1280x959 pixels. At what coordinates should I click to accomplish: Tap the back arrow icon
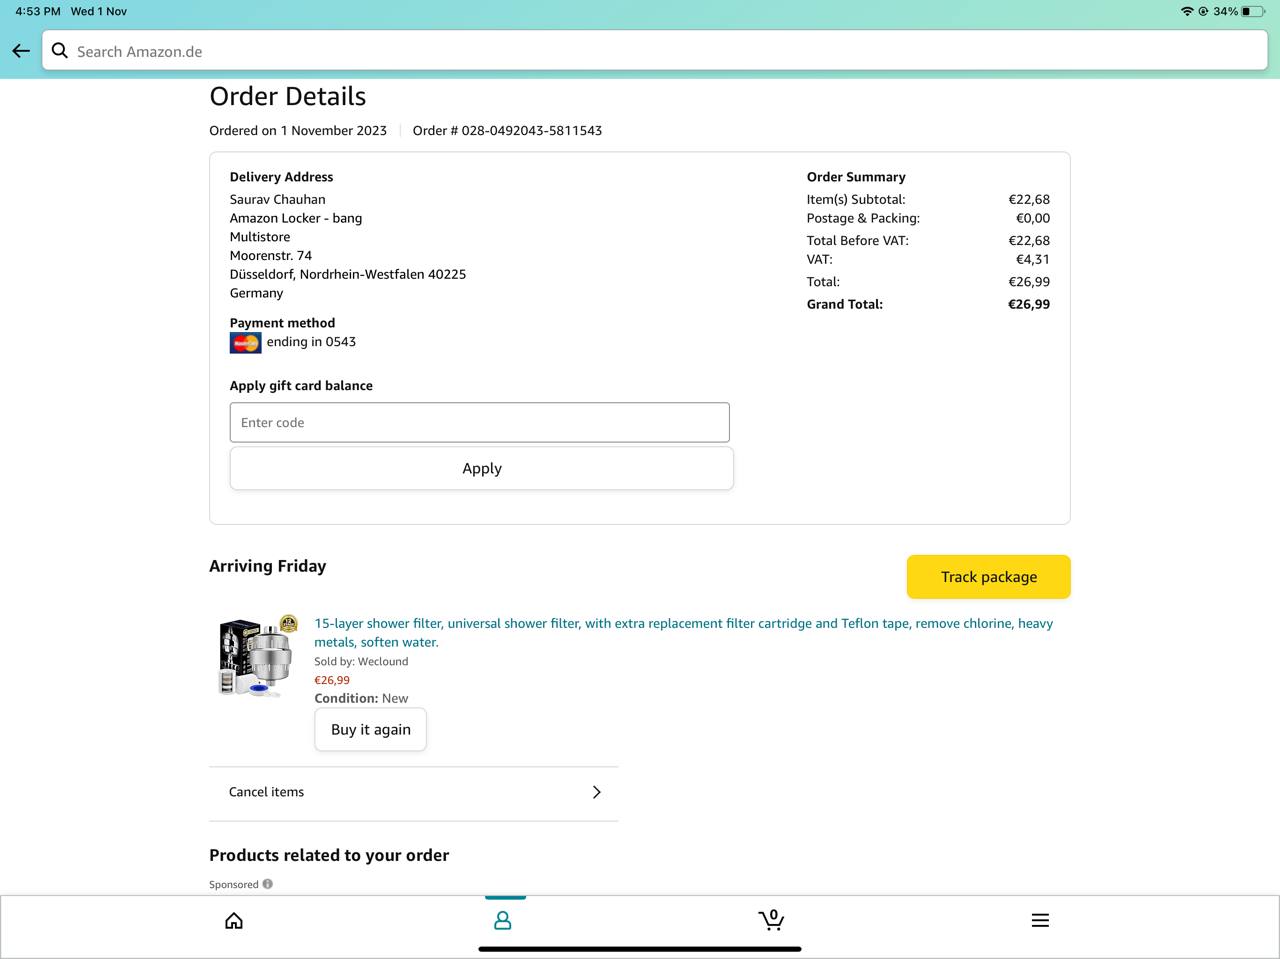(21, 51)
